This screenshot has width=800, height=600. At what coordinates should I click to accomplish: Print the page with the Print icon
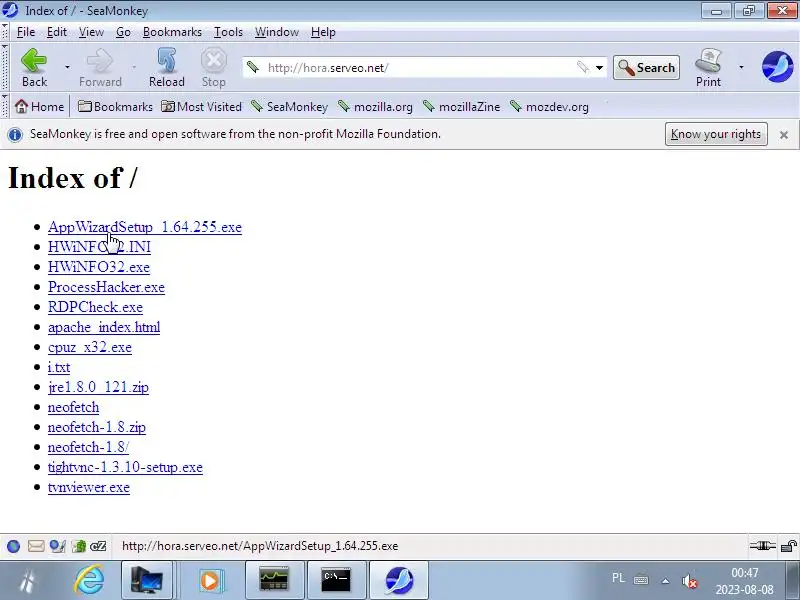[x=709, y=67]
